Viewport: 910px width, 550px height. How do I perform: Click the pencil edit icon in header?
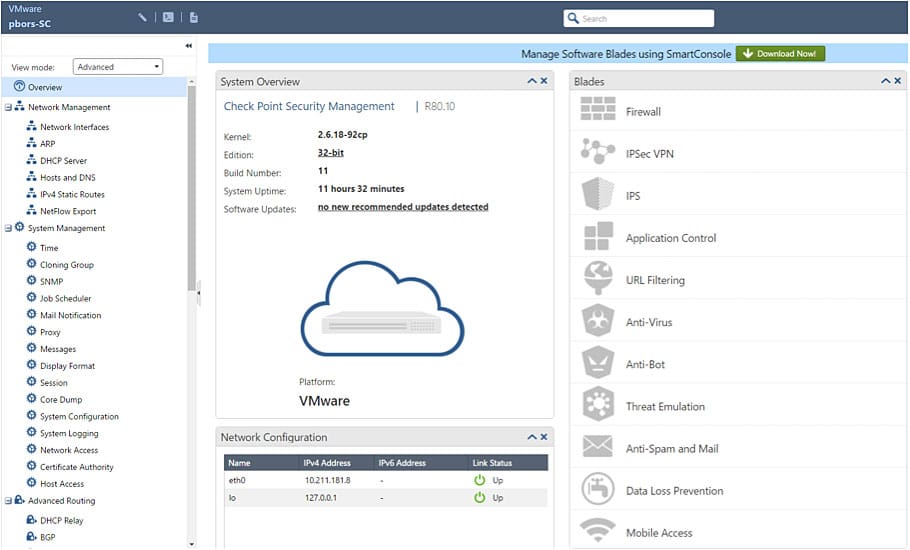point(142,17)
